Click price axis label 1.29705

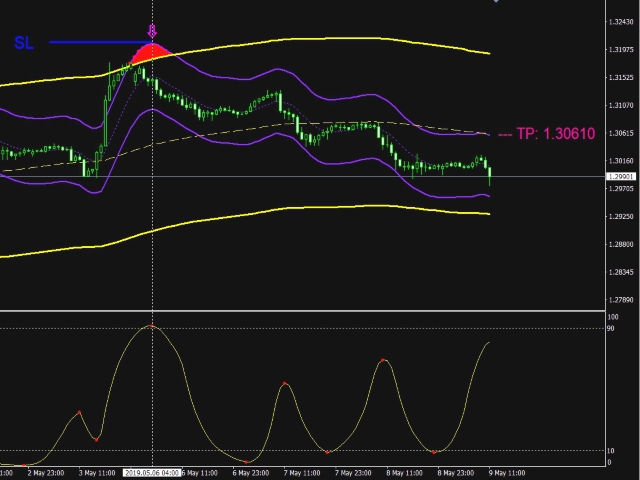point(621,189)
